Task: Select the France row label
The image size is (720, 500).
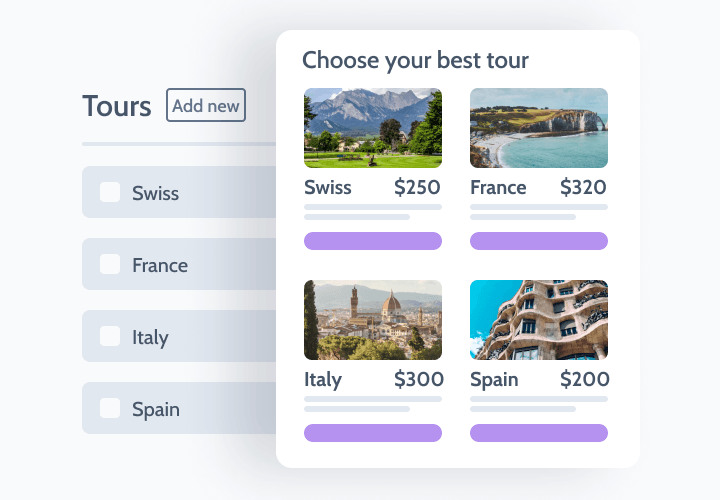Action: point(160,265)
